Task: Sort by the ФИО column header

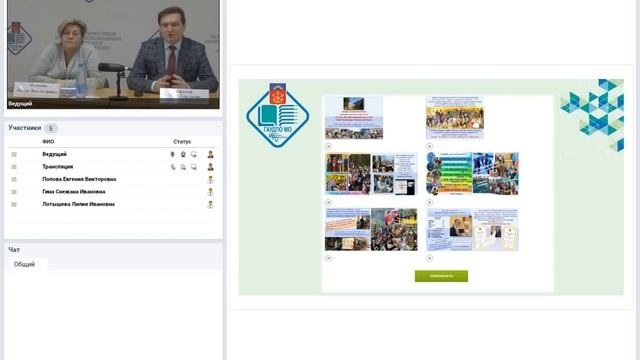Action: [x=48, y=142]
